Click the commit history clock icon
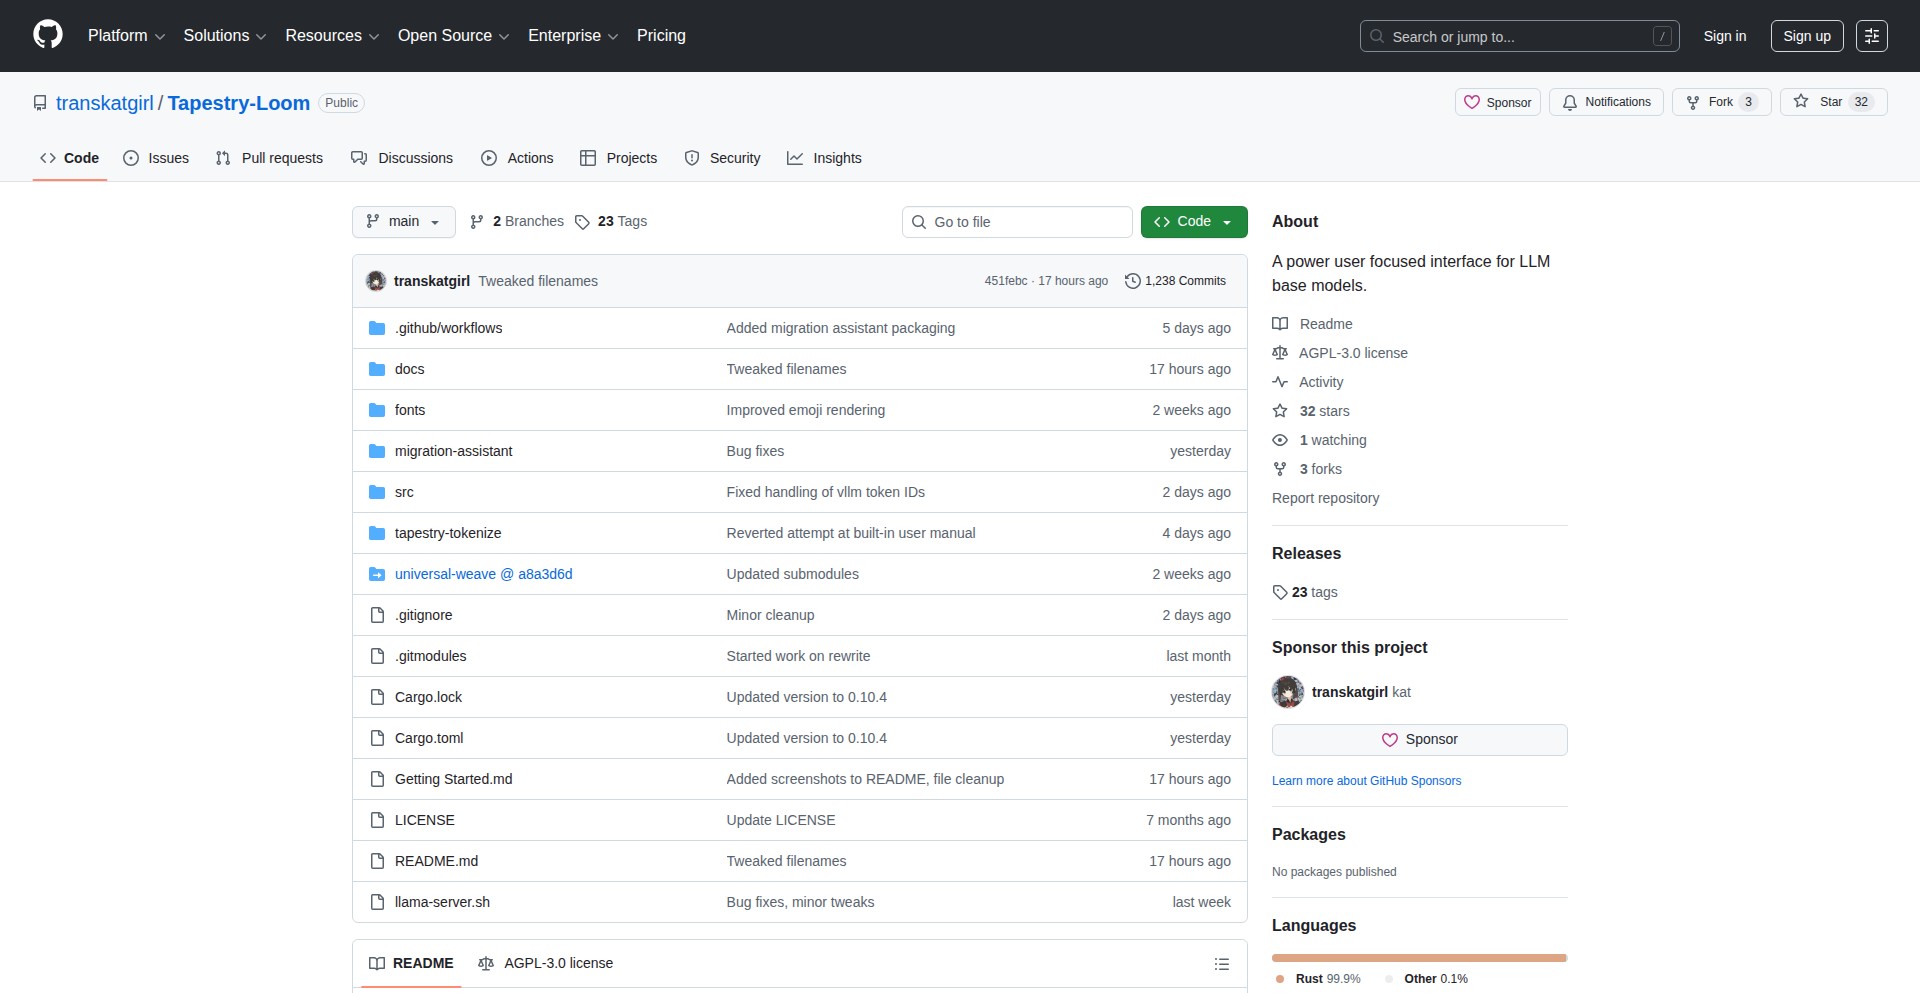This screenshot has height=993, width=1920. coord(1132,281)
